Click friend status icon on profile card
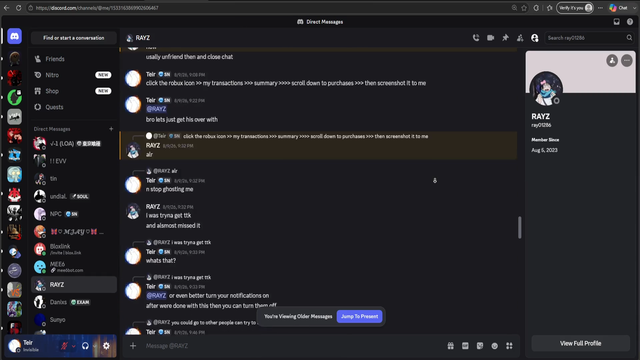The height and width of the screenshot is (360, 640). point(612,61)
